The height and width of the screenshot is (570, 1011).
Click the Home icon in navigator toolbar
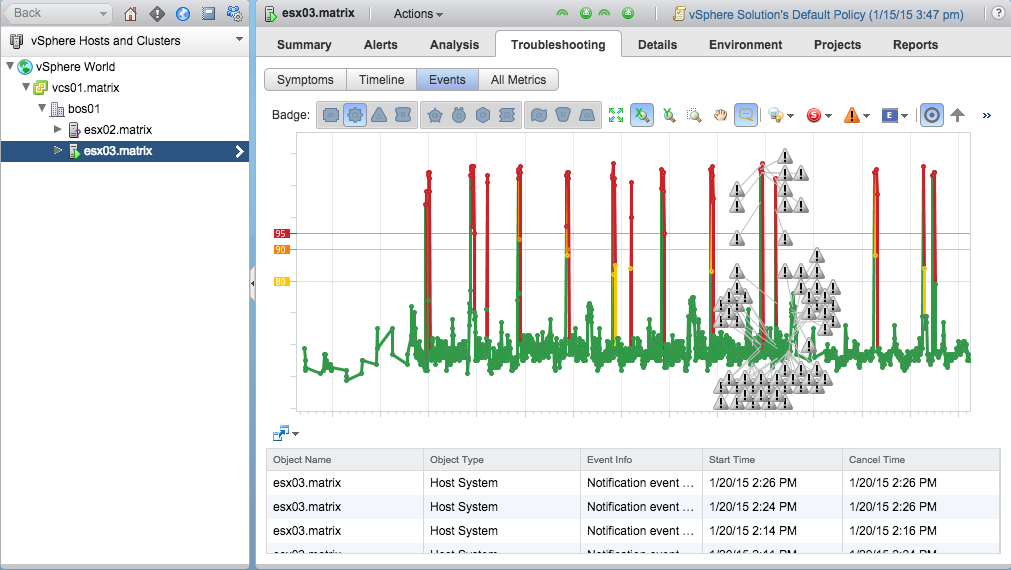pos(130,14)
